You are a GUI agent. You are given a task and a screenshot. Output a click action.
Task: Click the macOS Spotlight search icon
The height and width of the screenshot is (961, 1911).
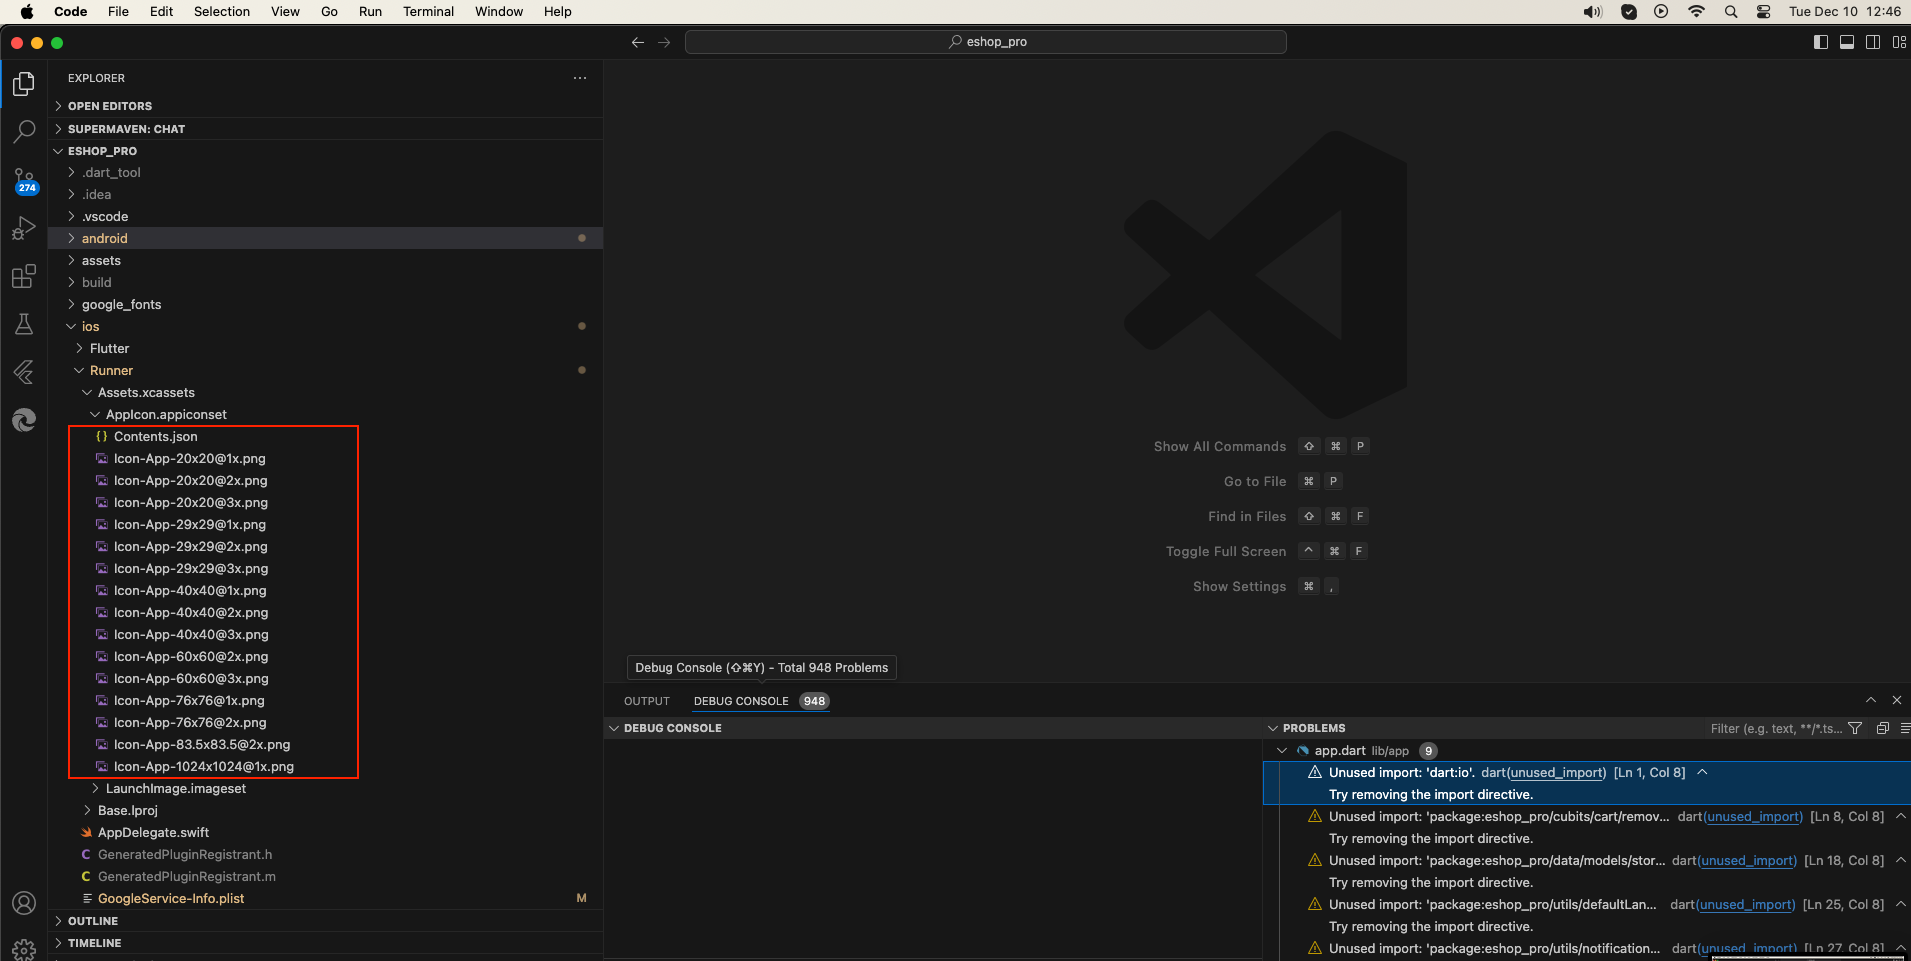pos(1731,12)
